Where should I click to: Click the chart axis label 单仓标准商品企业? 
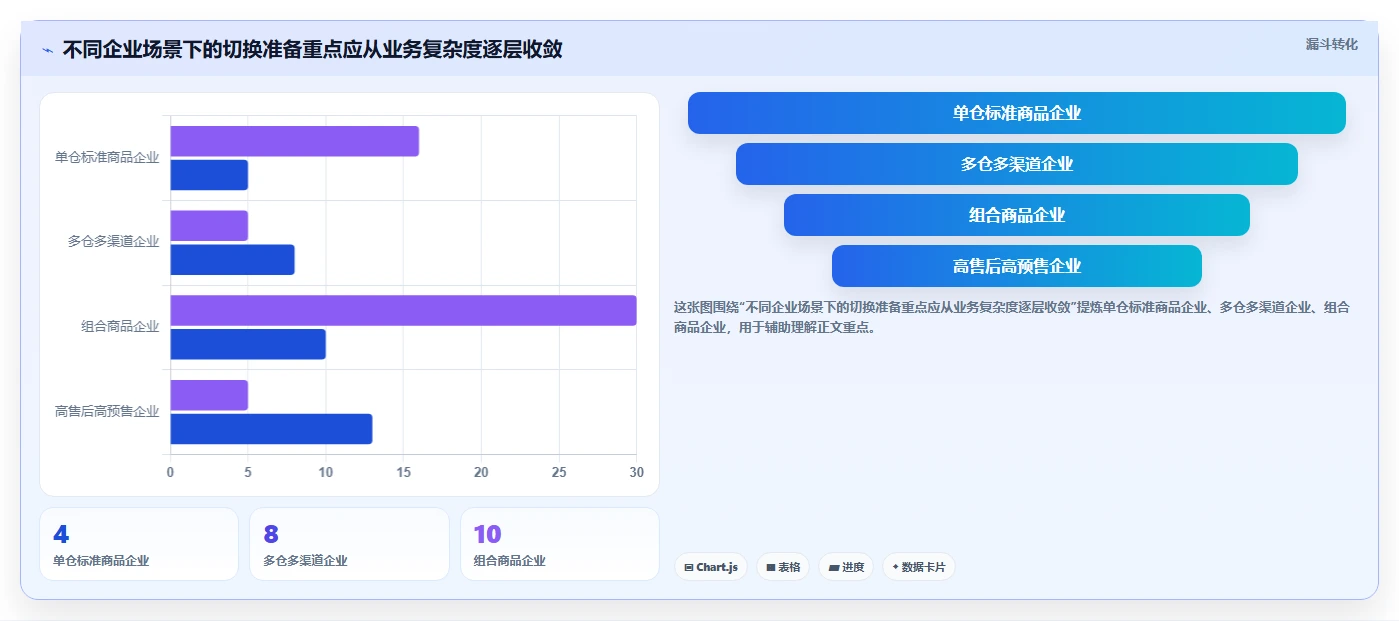coord(107,157)
